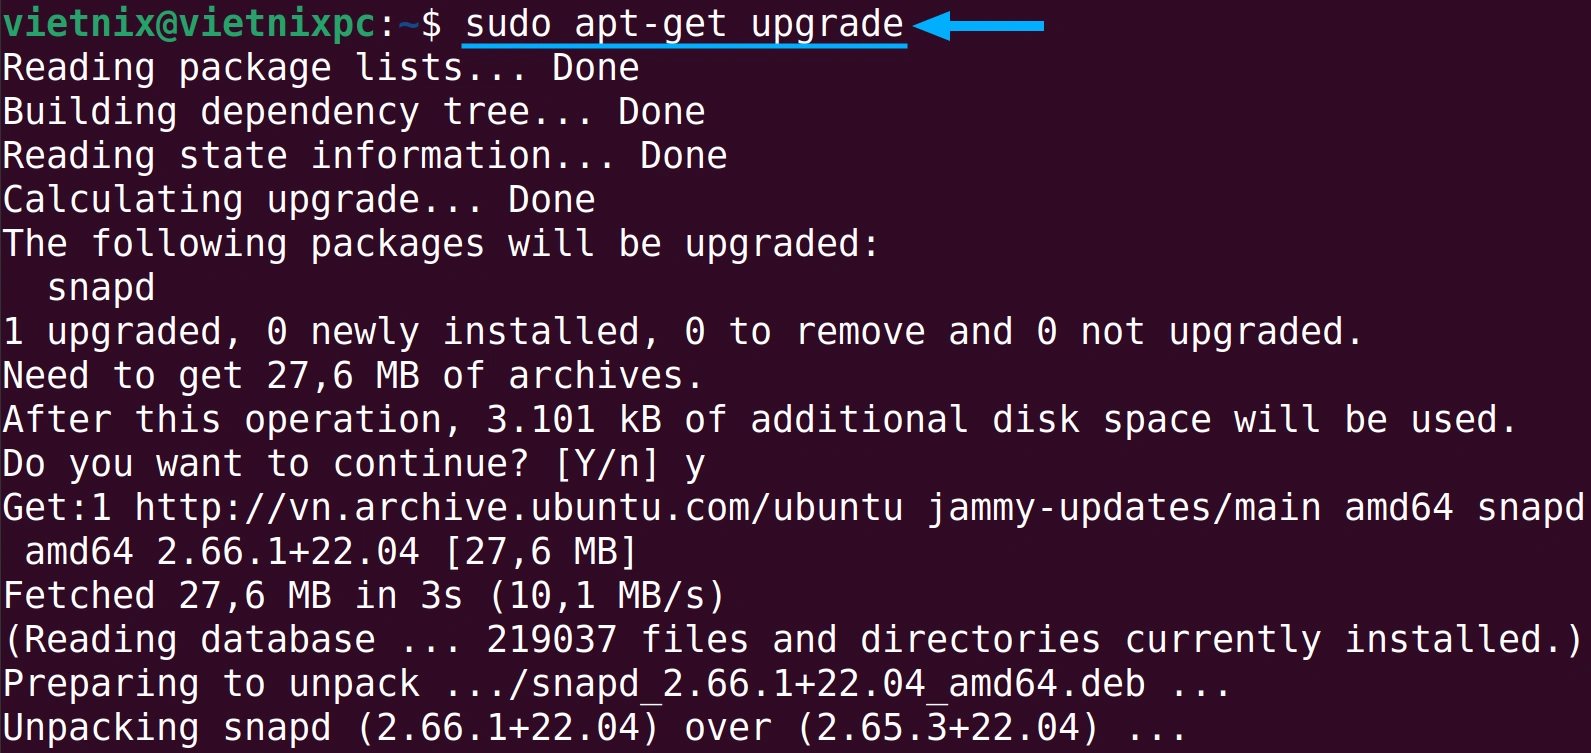
Task: Click the '3.101 kB' disk space value
Action: (x=574, y=420)
